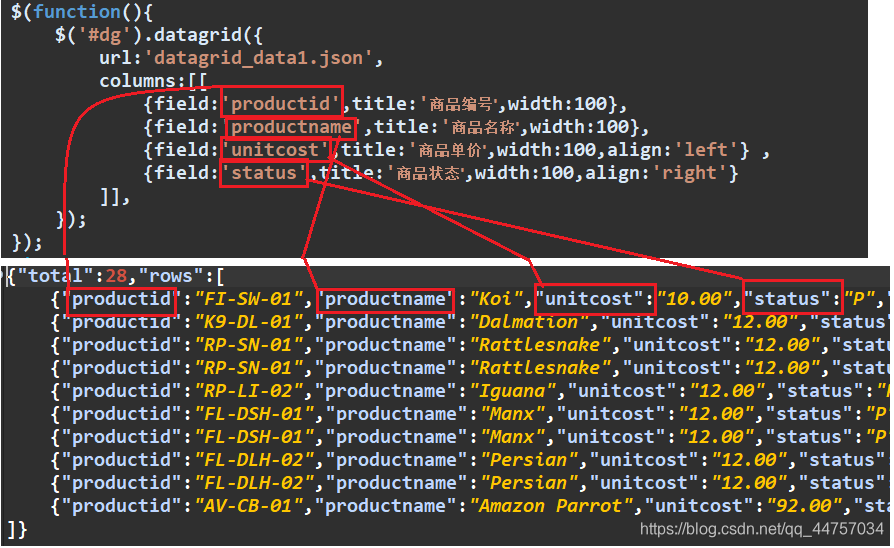Click "productid" key in the FI-SW-01 row

pyautogui.click(x=121, y=299)
